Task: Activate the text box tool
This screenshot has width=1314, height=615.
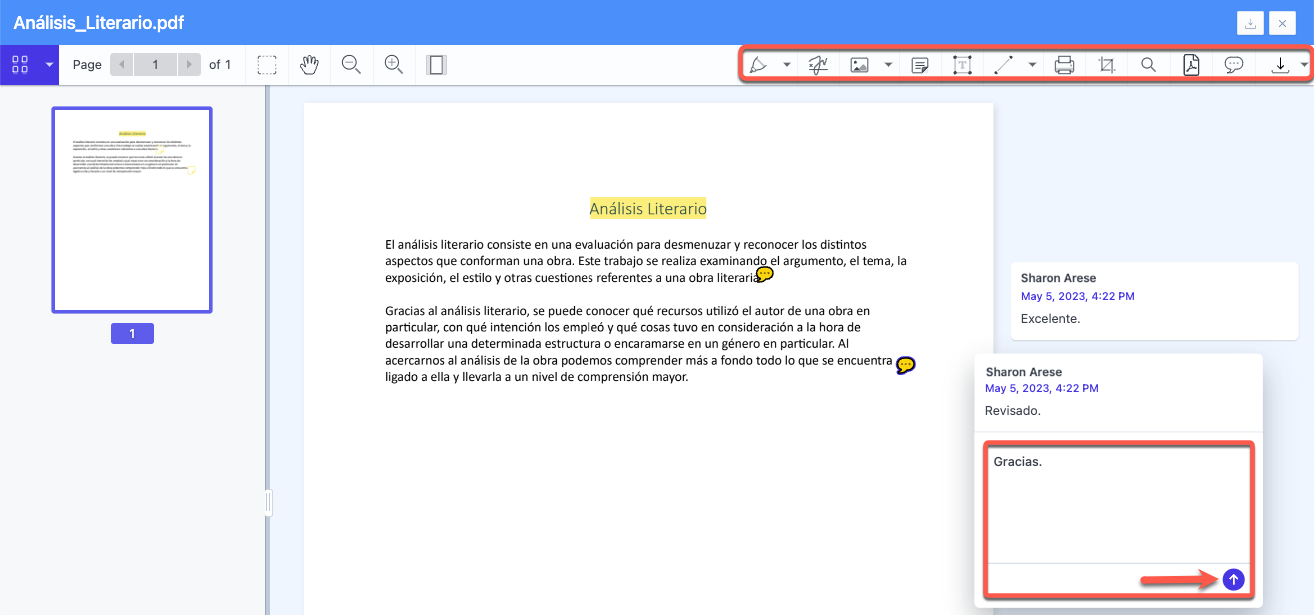Action: point(962,65)
